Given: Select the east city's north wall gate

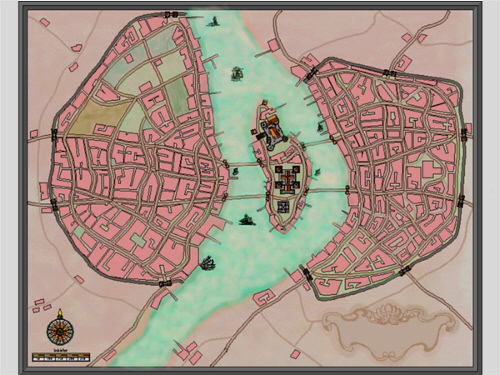Looking at the screenshot, I should tap(389, 72).
